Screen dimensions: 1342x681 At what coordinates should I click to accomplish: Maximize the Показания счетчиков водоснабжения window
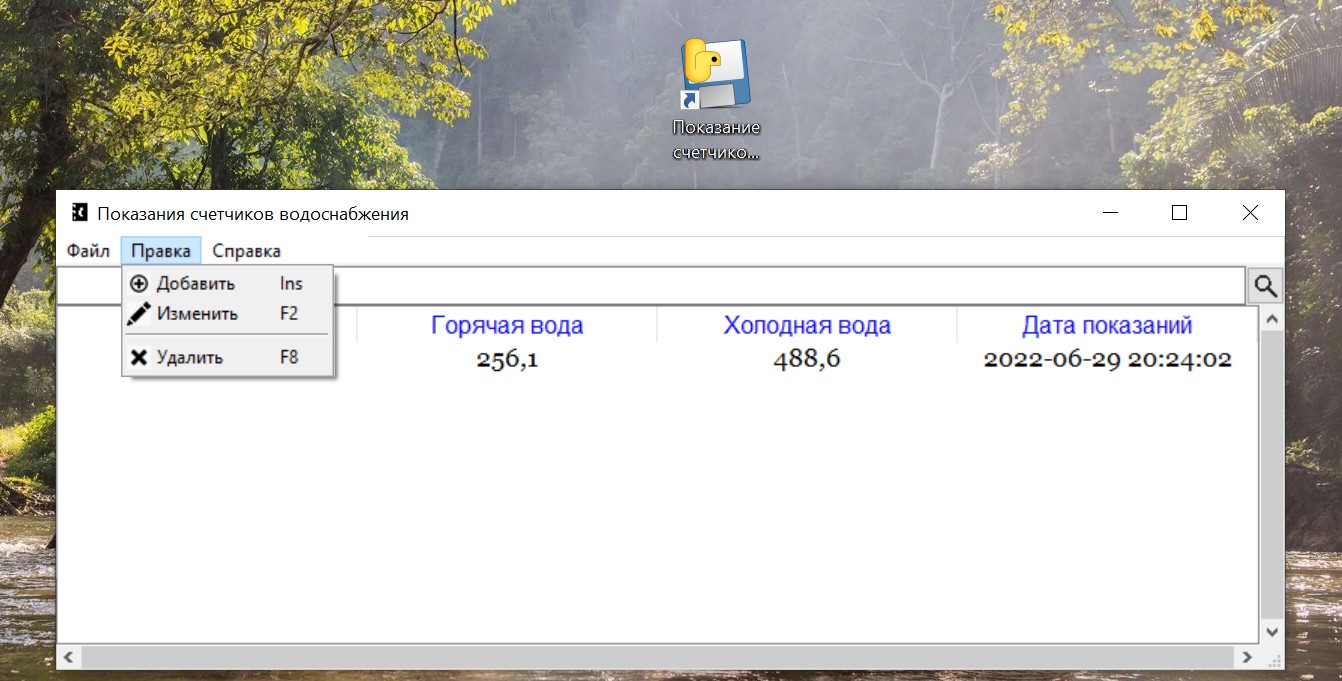1179,213
